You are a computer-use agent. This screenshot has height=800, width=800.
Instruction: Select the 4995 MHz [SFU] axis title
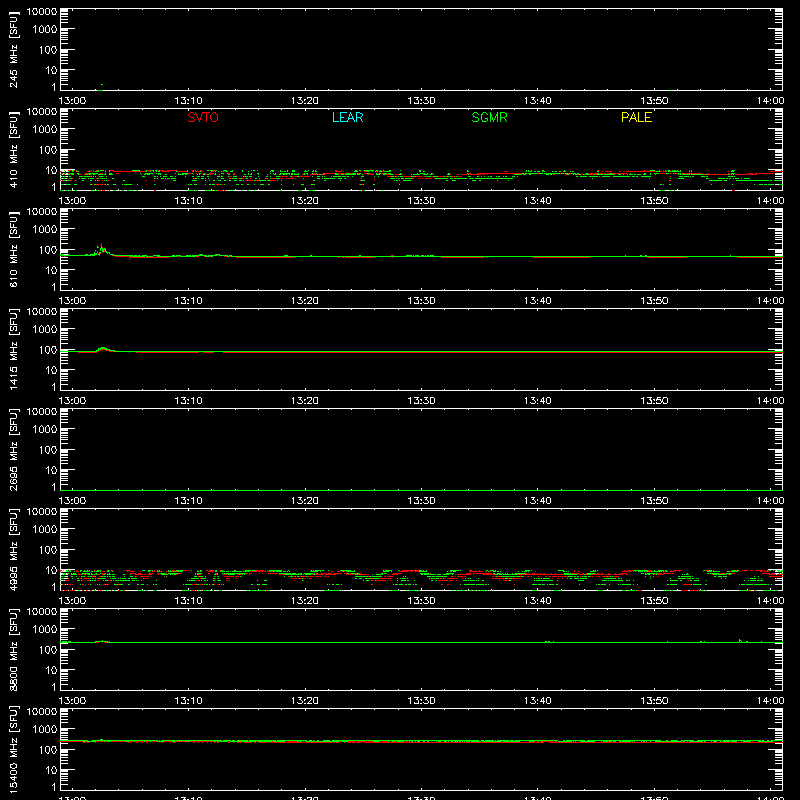pos(13,550)
